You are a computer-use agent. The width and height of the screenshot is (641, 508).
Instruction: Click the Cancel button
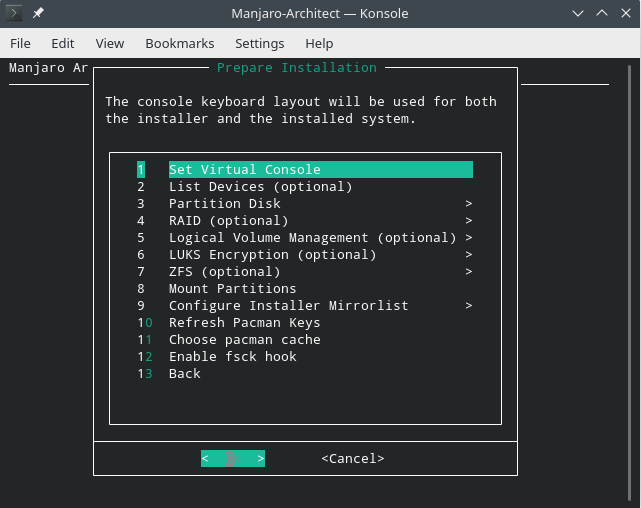coord(353,459)
